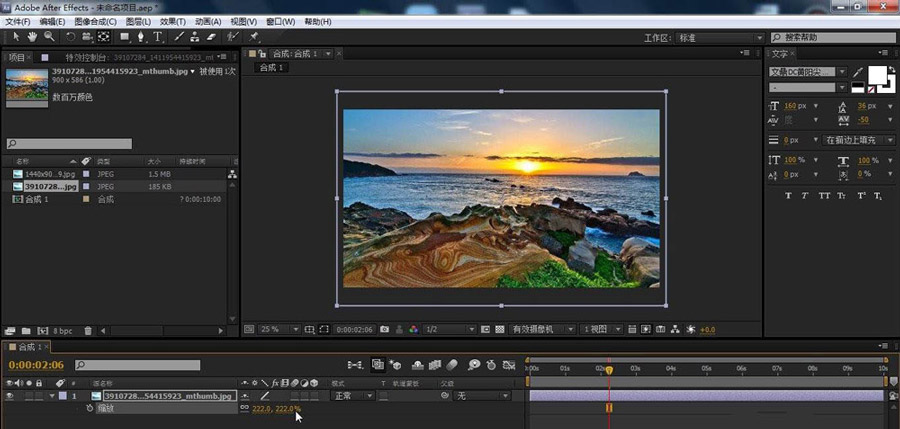
Task: Switch to the 项目 panel tab
Action: point(17,57)
